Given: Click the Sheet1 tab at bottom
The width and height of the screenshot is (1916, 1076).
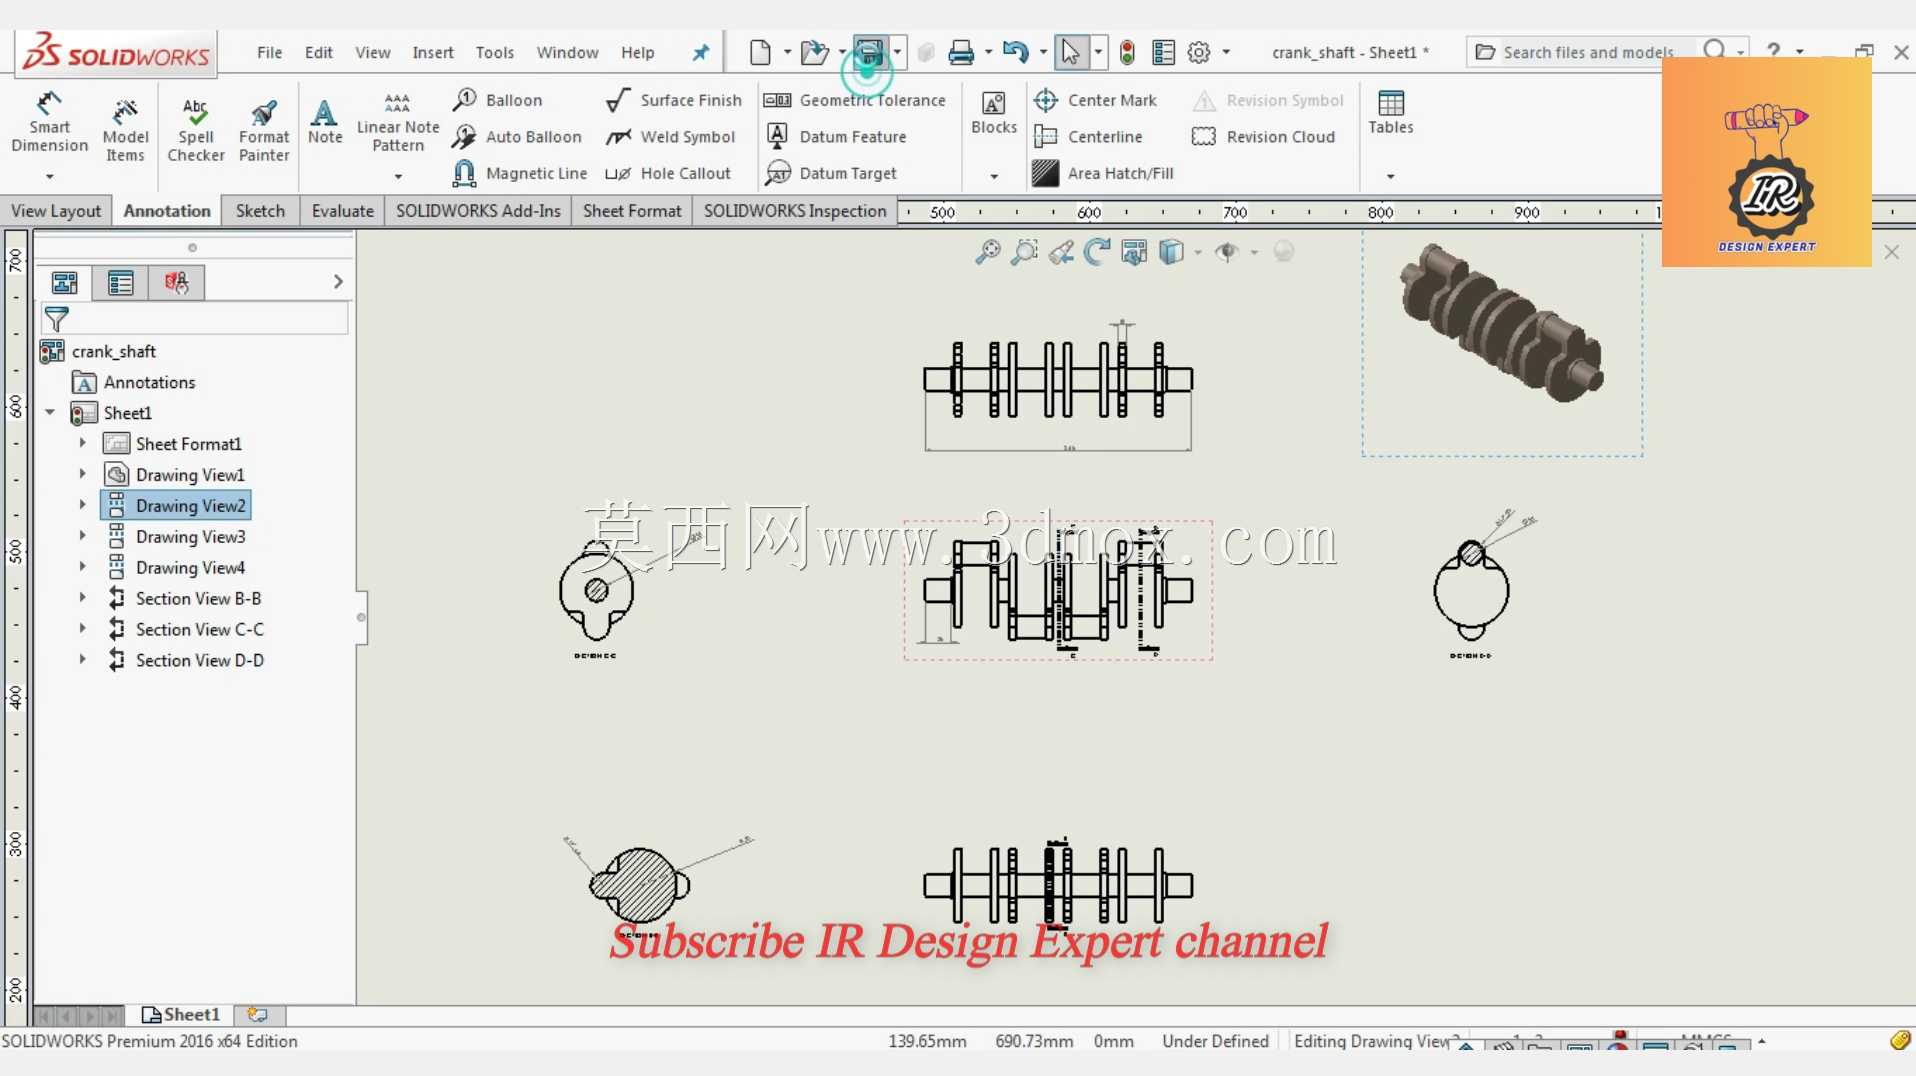Looking at the screenshot, I should (181, 1014).
